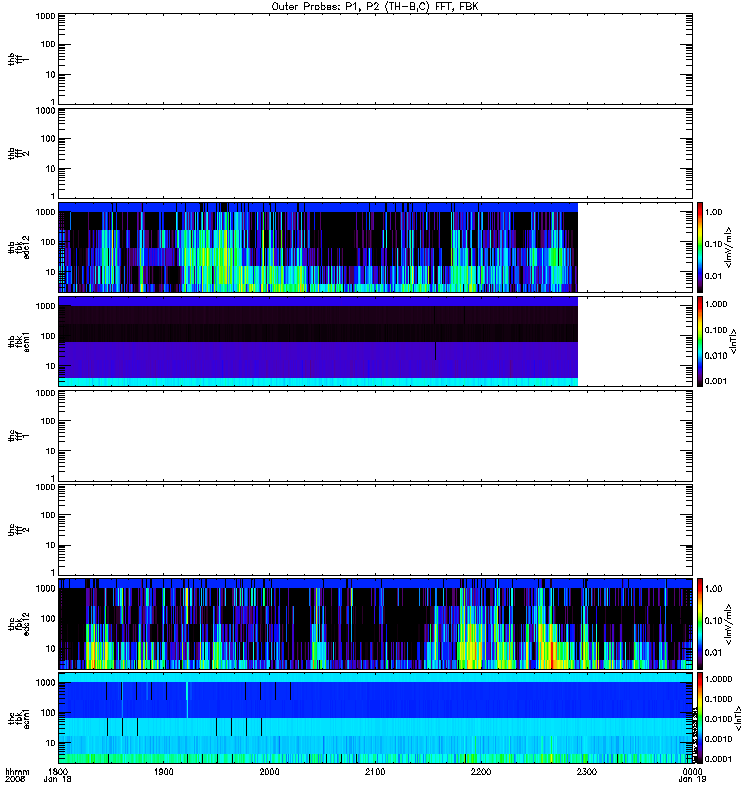The image size is (750, 800).
Task: Click the thb fbk scm1 spectrogram panel
Action: (375, 341)
